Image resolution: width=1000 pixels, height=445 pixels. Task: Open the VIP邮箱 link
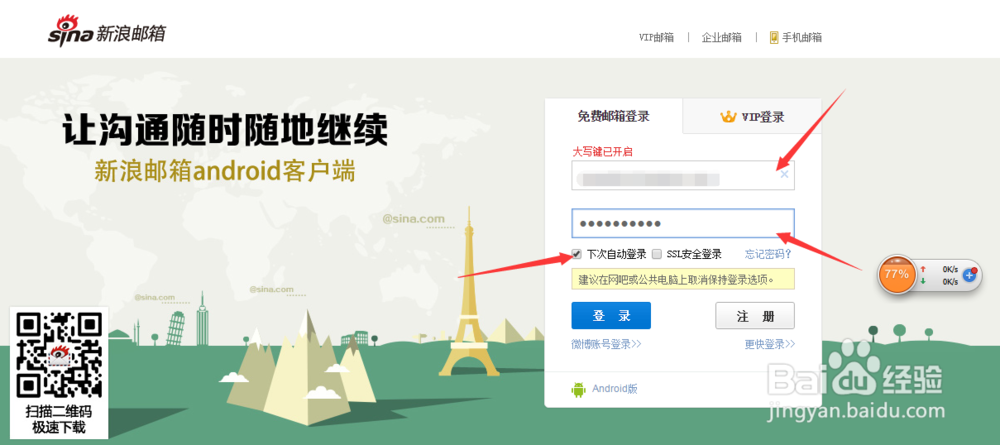pos(656,38)
